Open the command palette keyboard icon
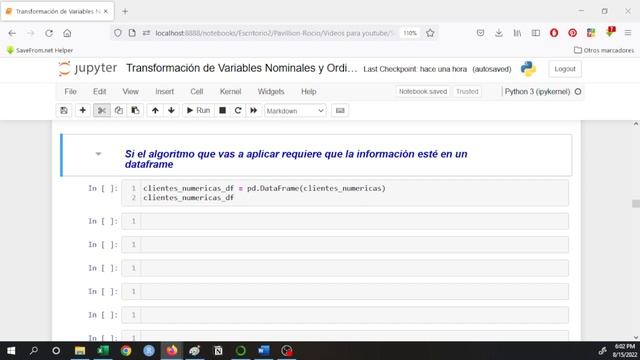 coord(340,111)
